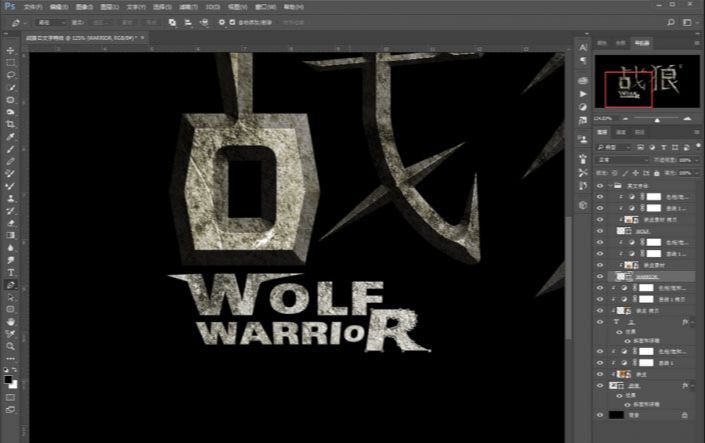705x443 pixels.
Task: Open the Paragraph panel icon
Action: coord(583,60)
